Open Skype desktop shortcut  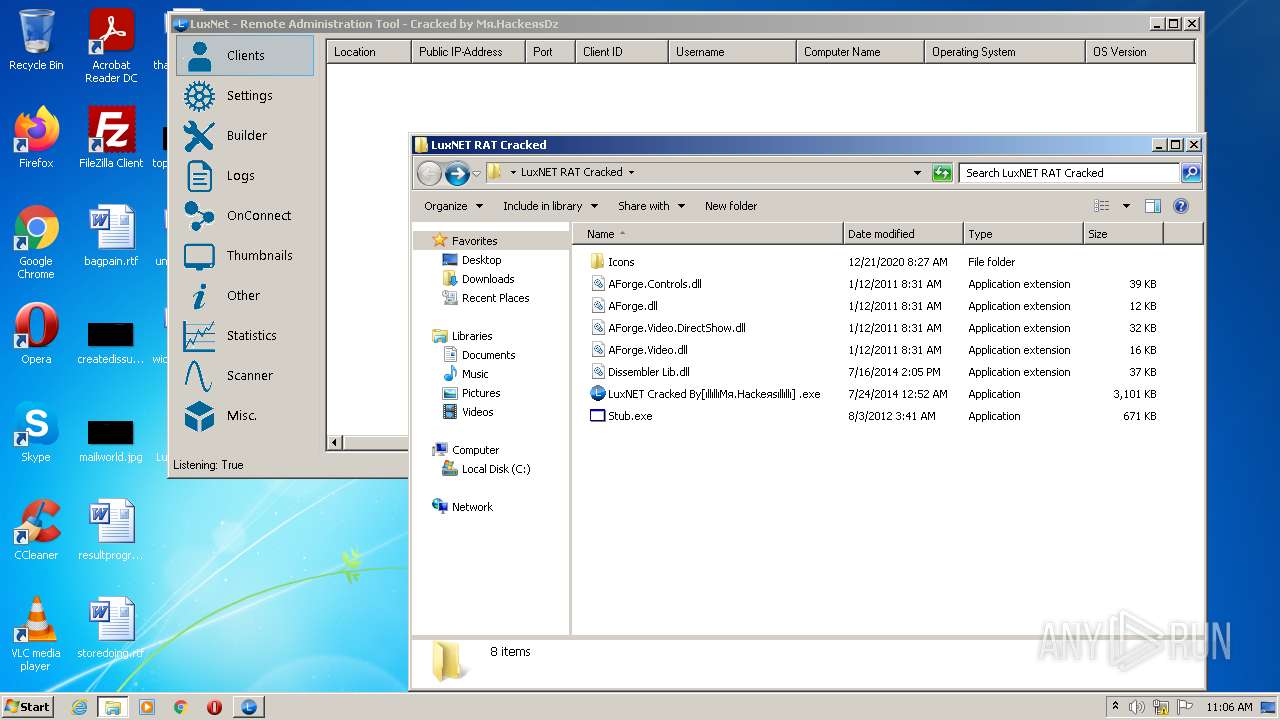click(36, 432)
